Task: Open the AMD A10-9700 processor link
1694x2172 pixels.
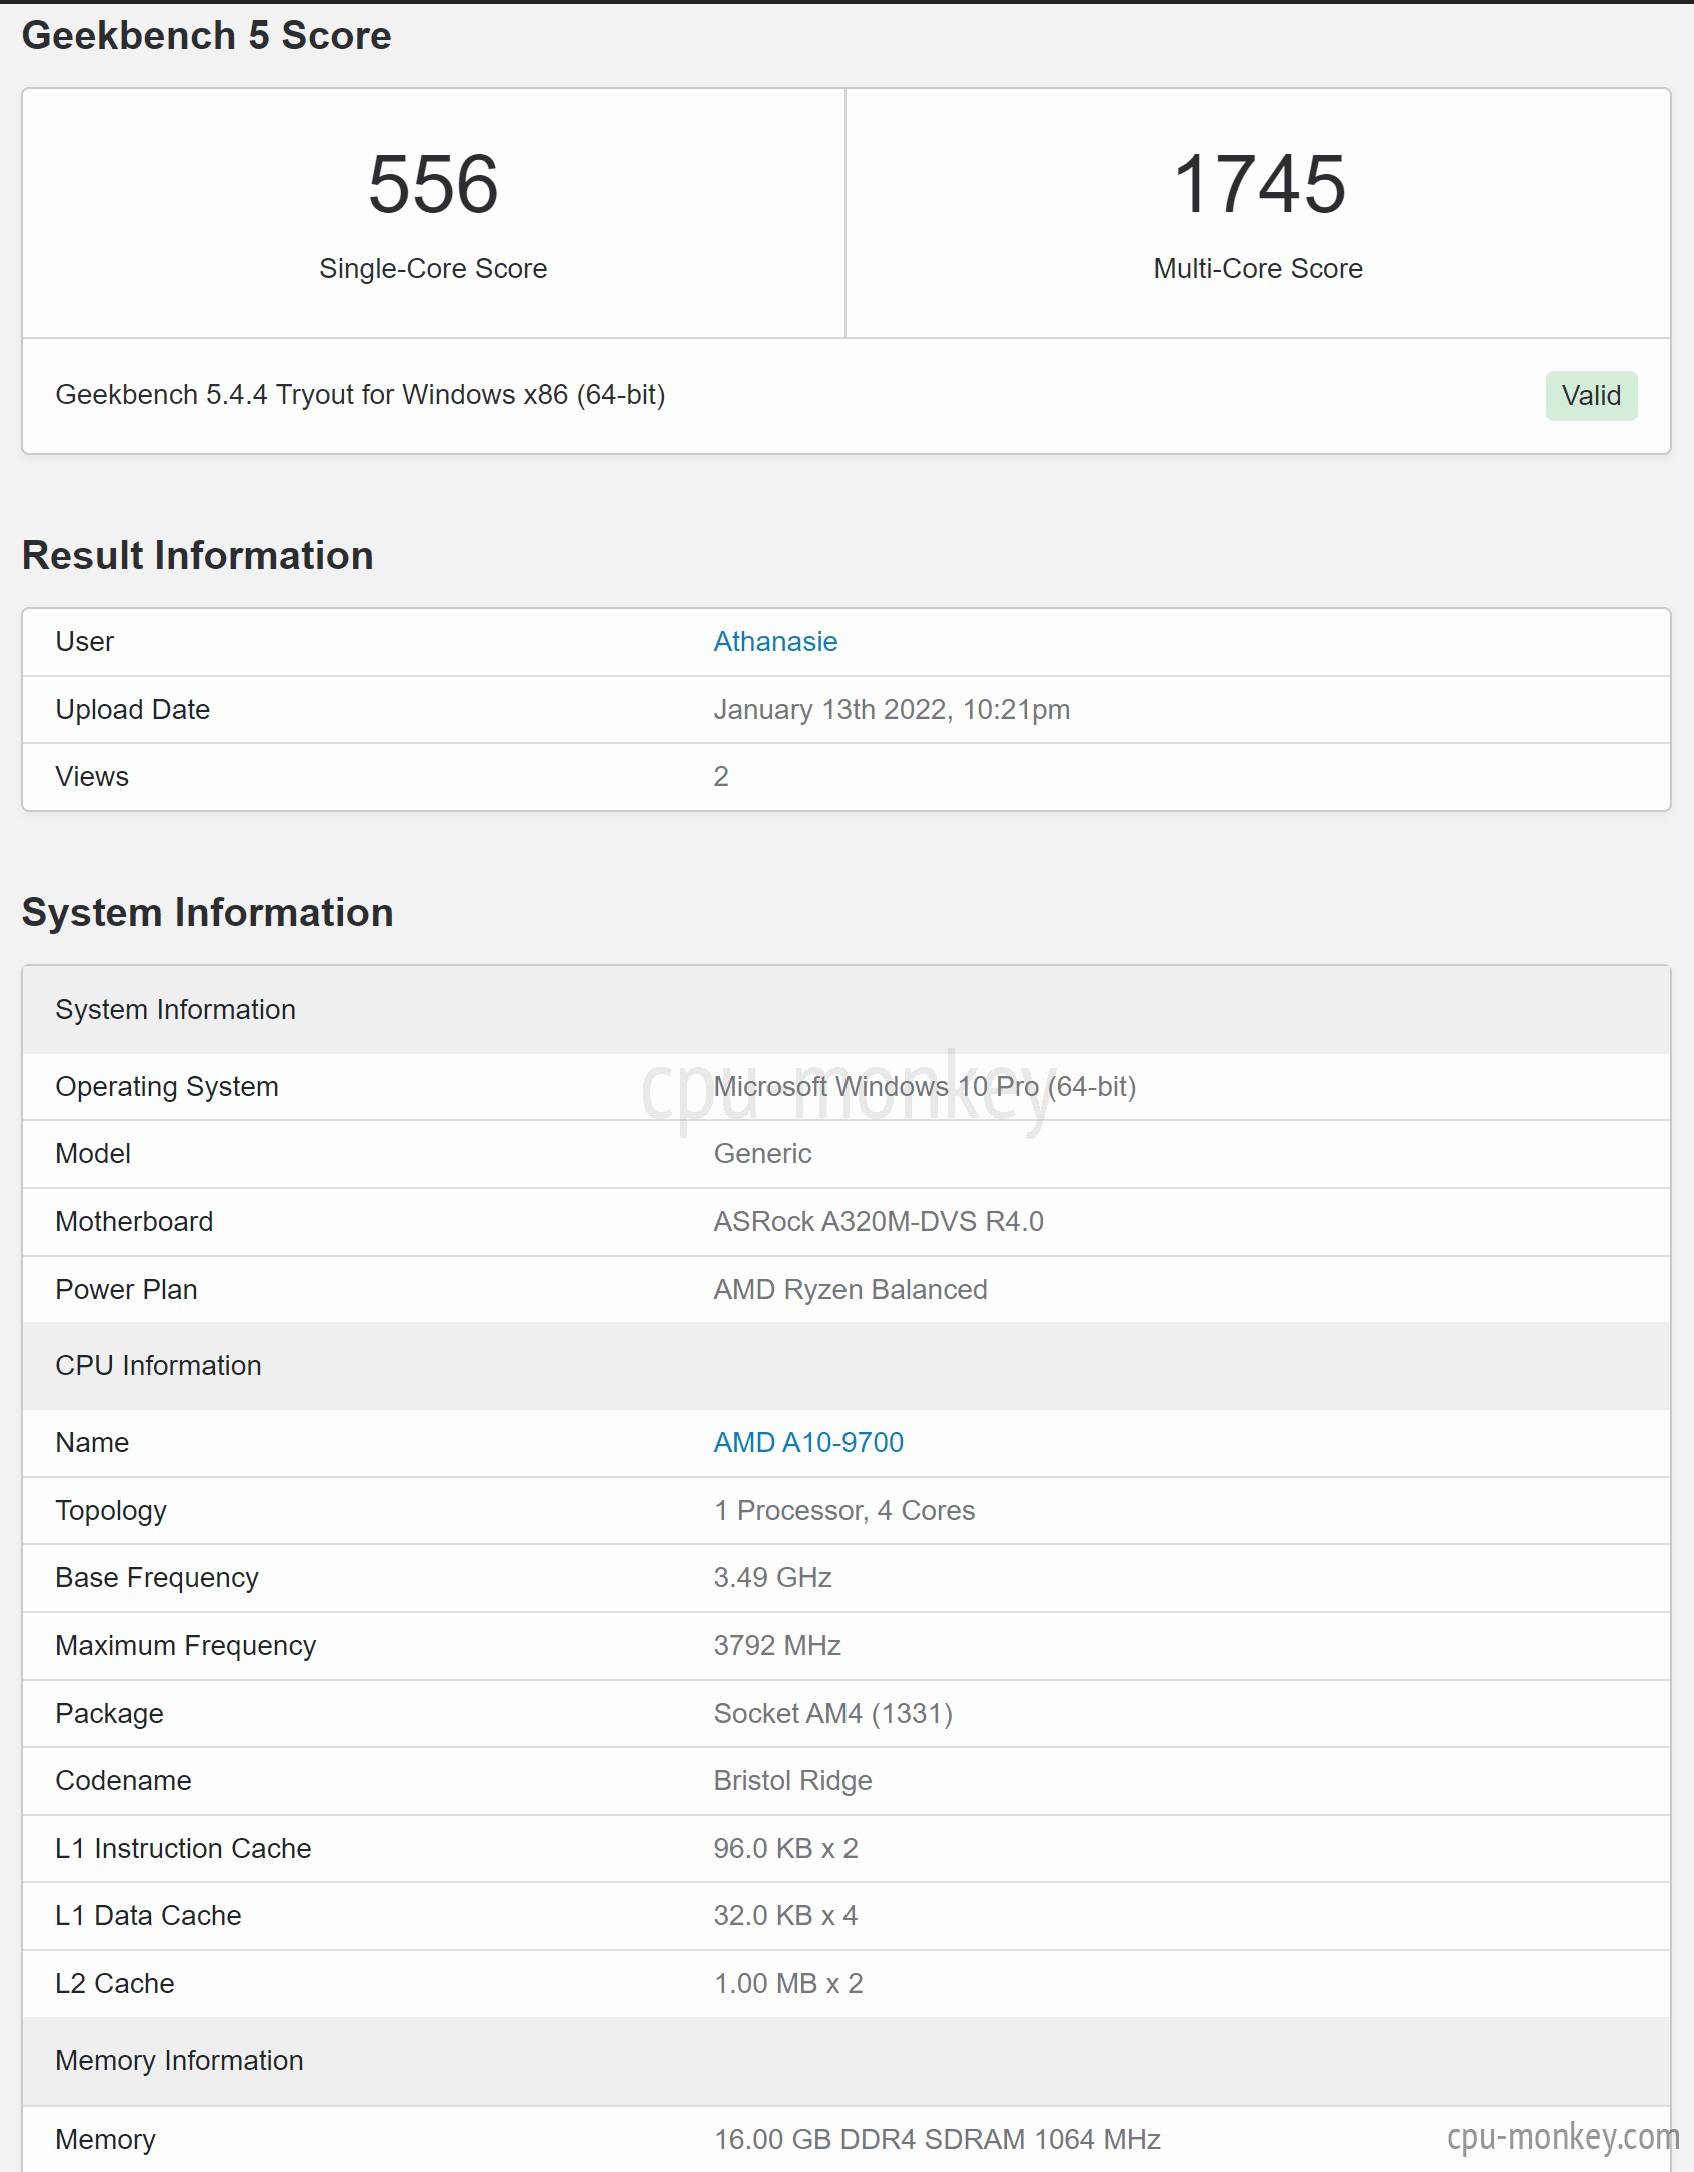Action: click(x=808, y=1442)
